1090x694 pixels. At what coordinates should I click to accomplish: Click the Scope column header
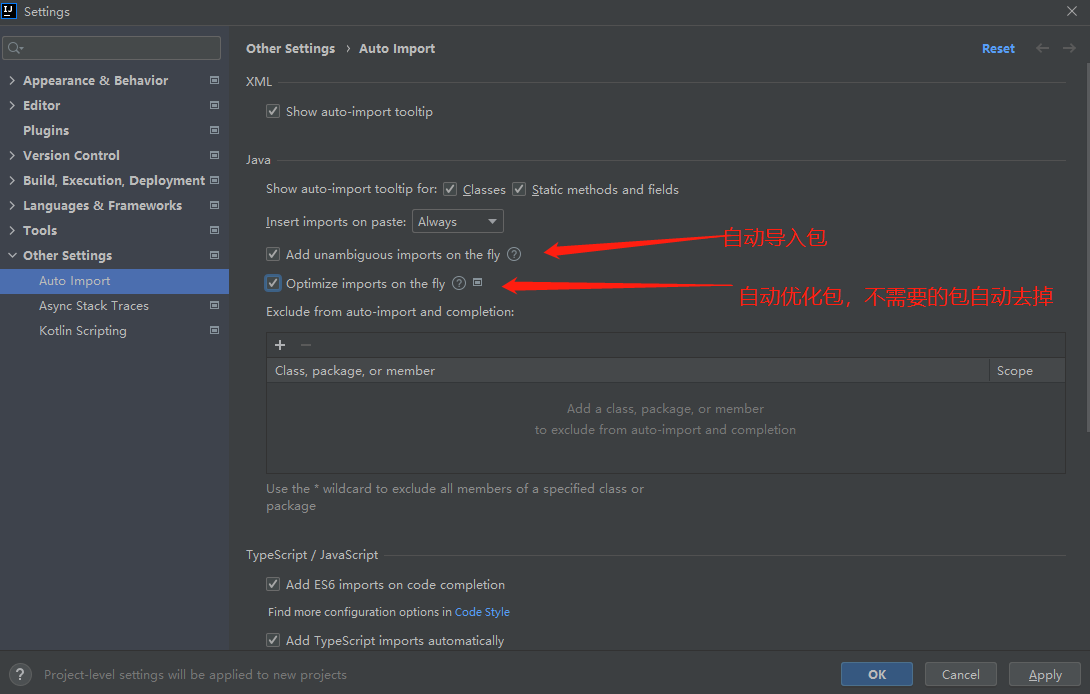coord(1027,371)
